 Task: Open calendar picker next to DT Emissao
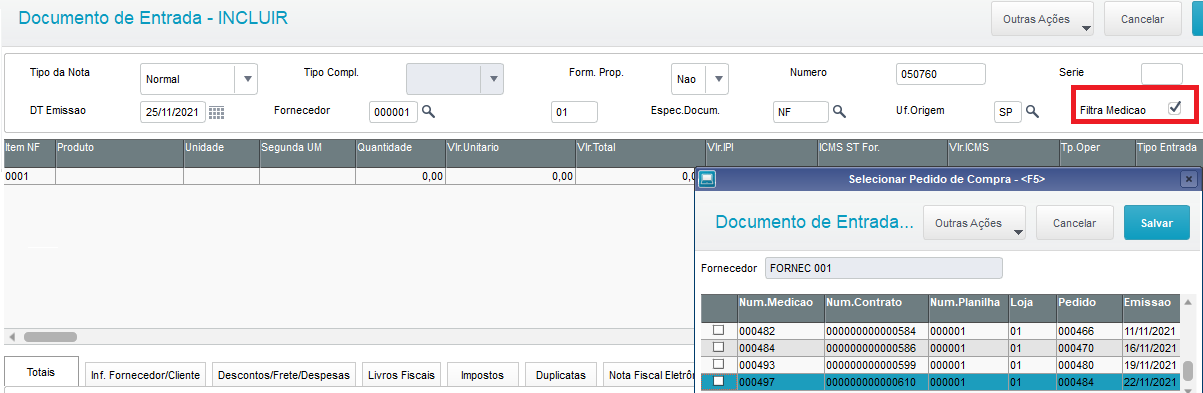pos(216,113)
